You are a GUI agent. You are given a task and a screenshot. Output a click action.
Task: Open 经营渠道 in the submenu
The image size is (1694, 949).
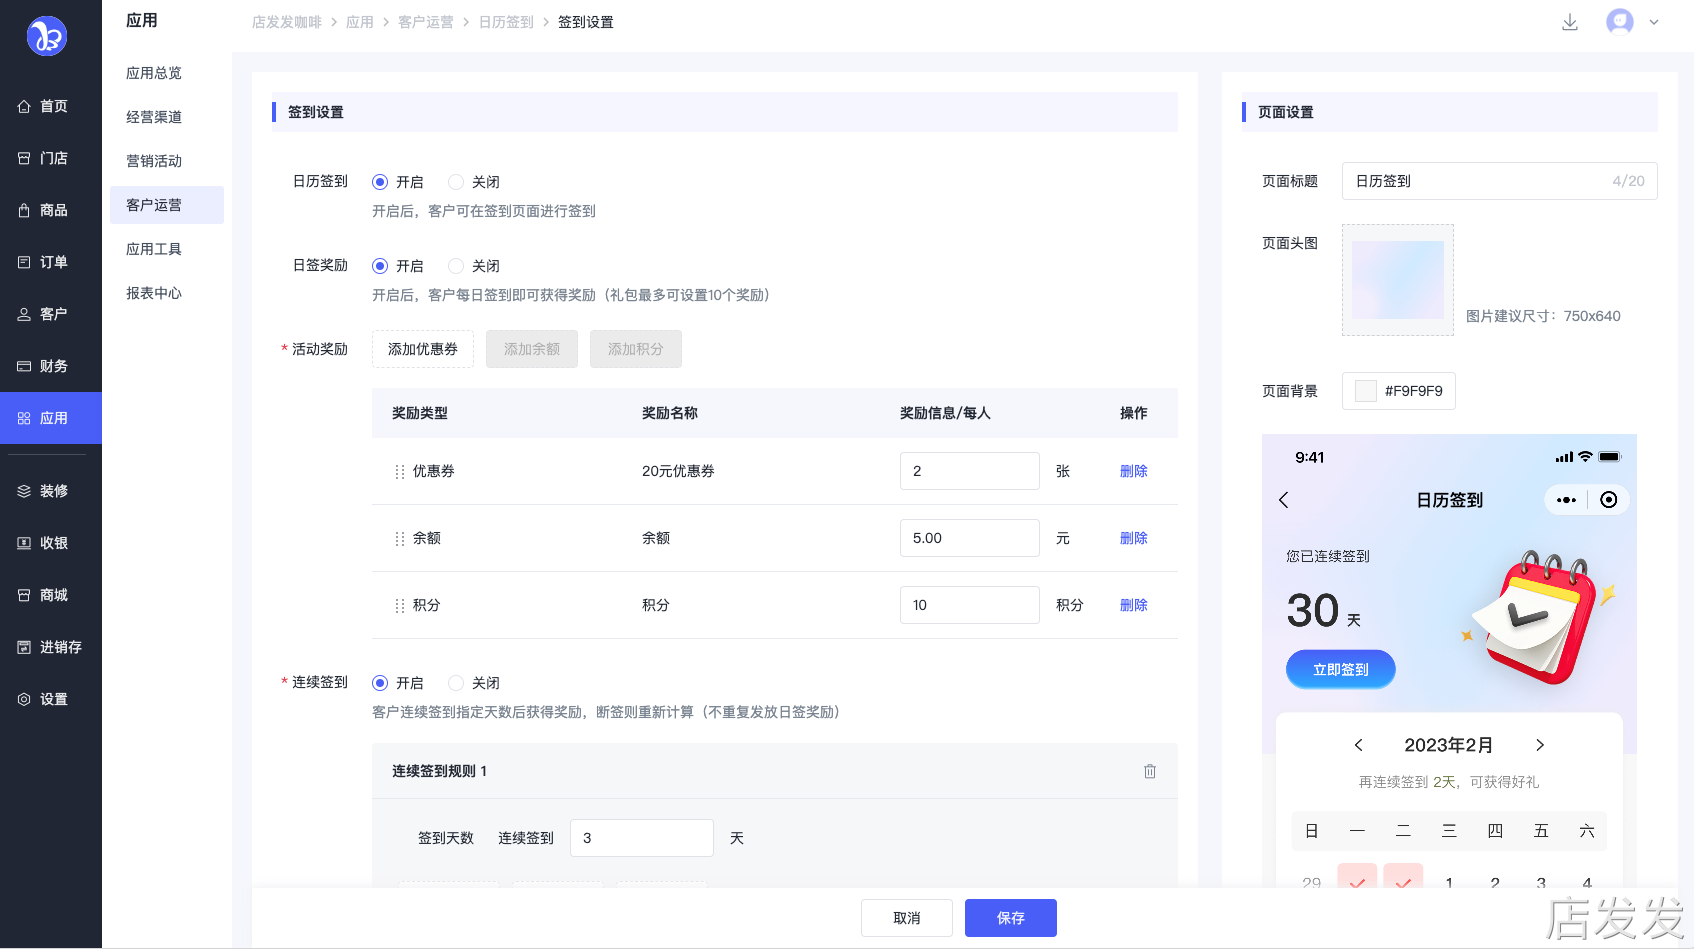coord(154,117)
